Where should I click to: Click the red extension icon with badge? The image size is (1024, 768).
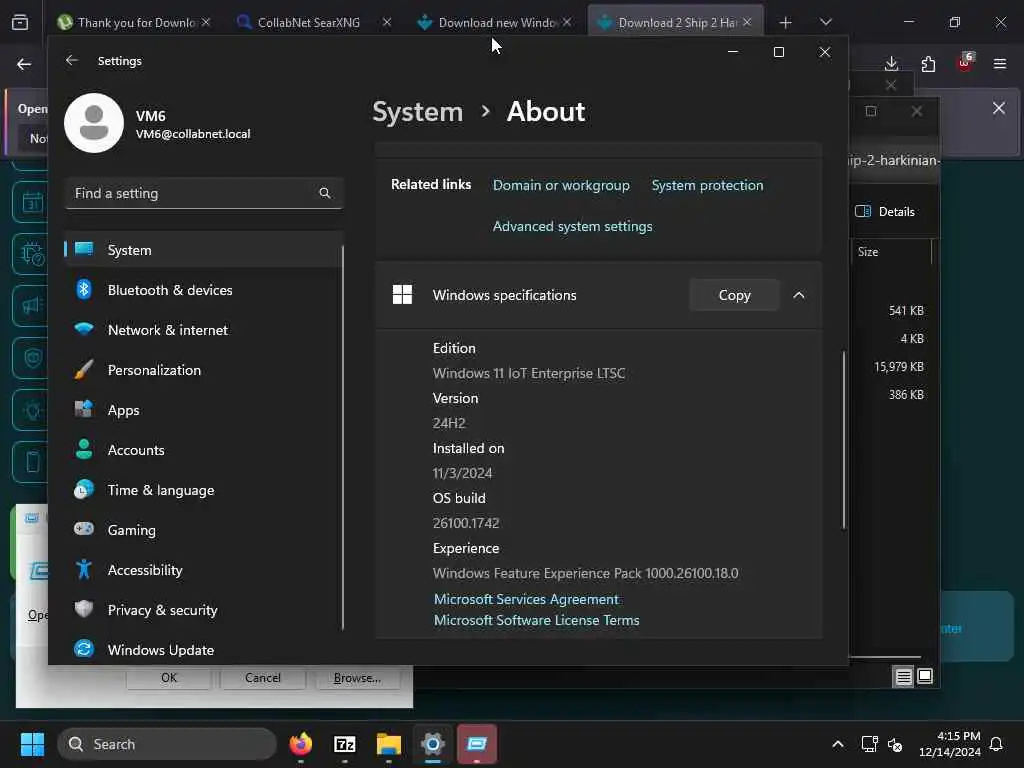965,62
